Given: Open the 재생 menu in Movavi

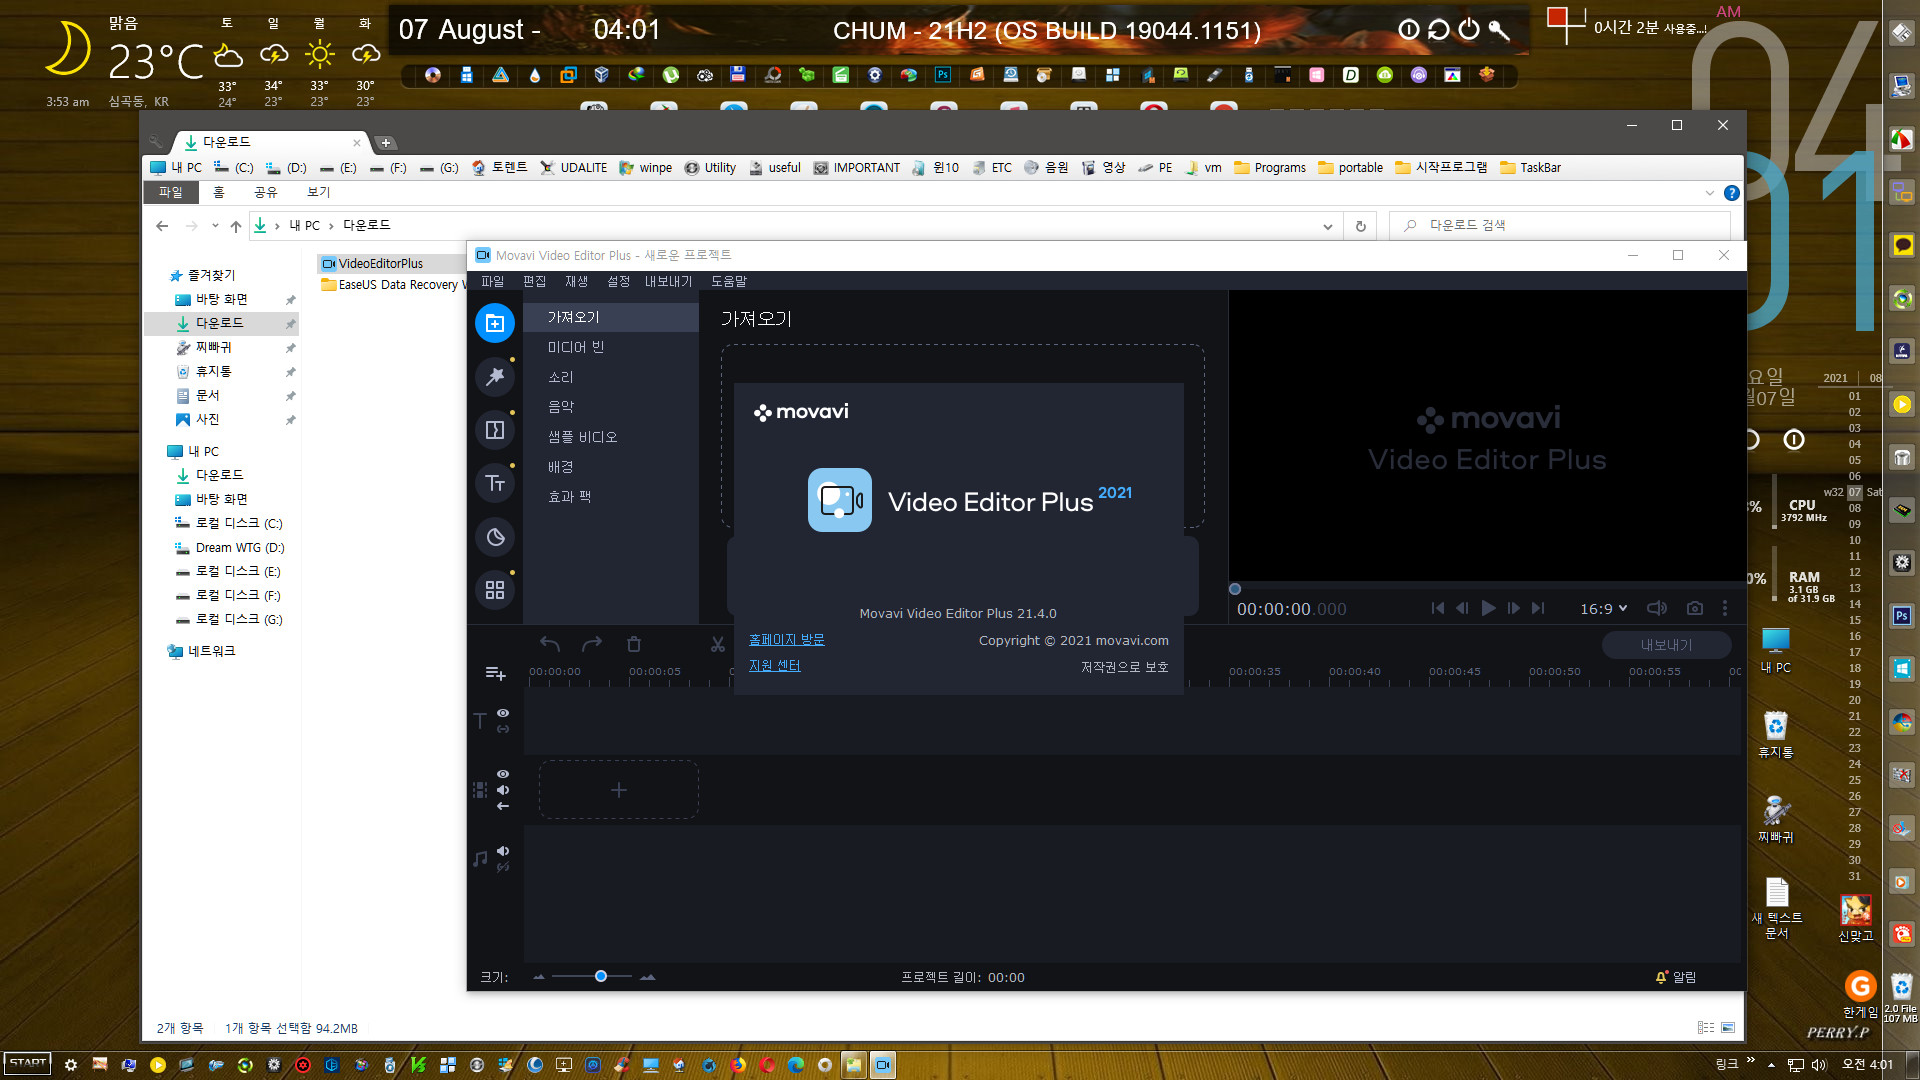Looking at the screenshot, I should pos(577,281).
